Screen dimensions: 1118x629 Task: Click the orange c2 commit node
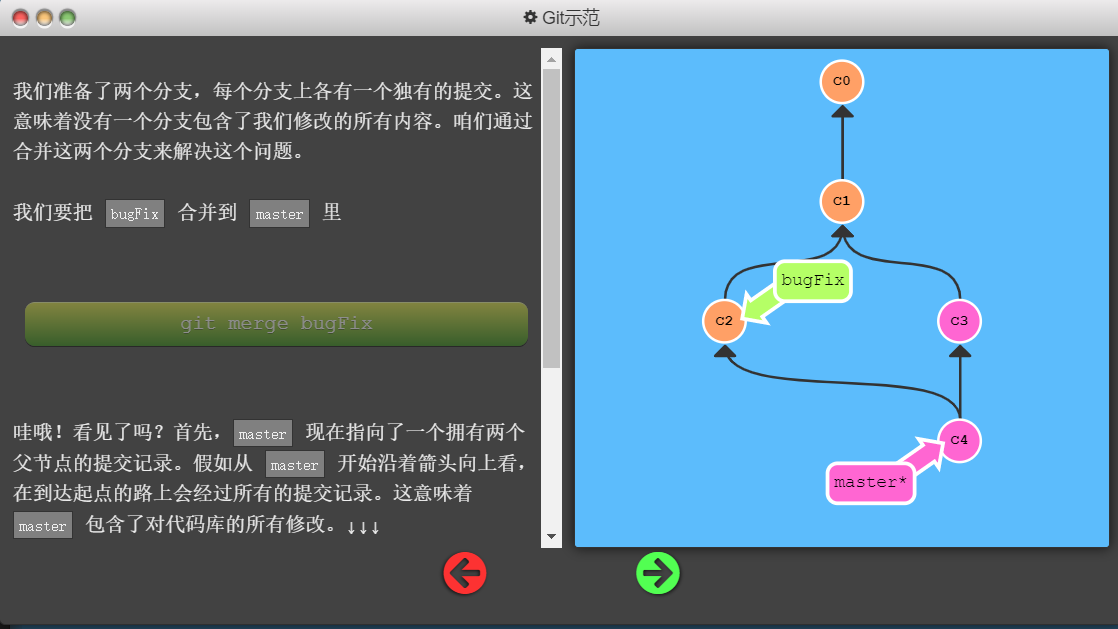point(724,321)
